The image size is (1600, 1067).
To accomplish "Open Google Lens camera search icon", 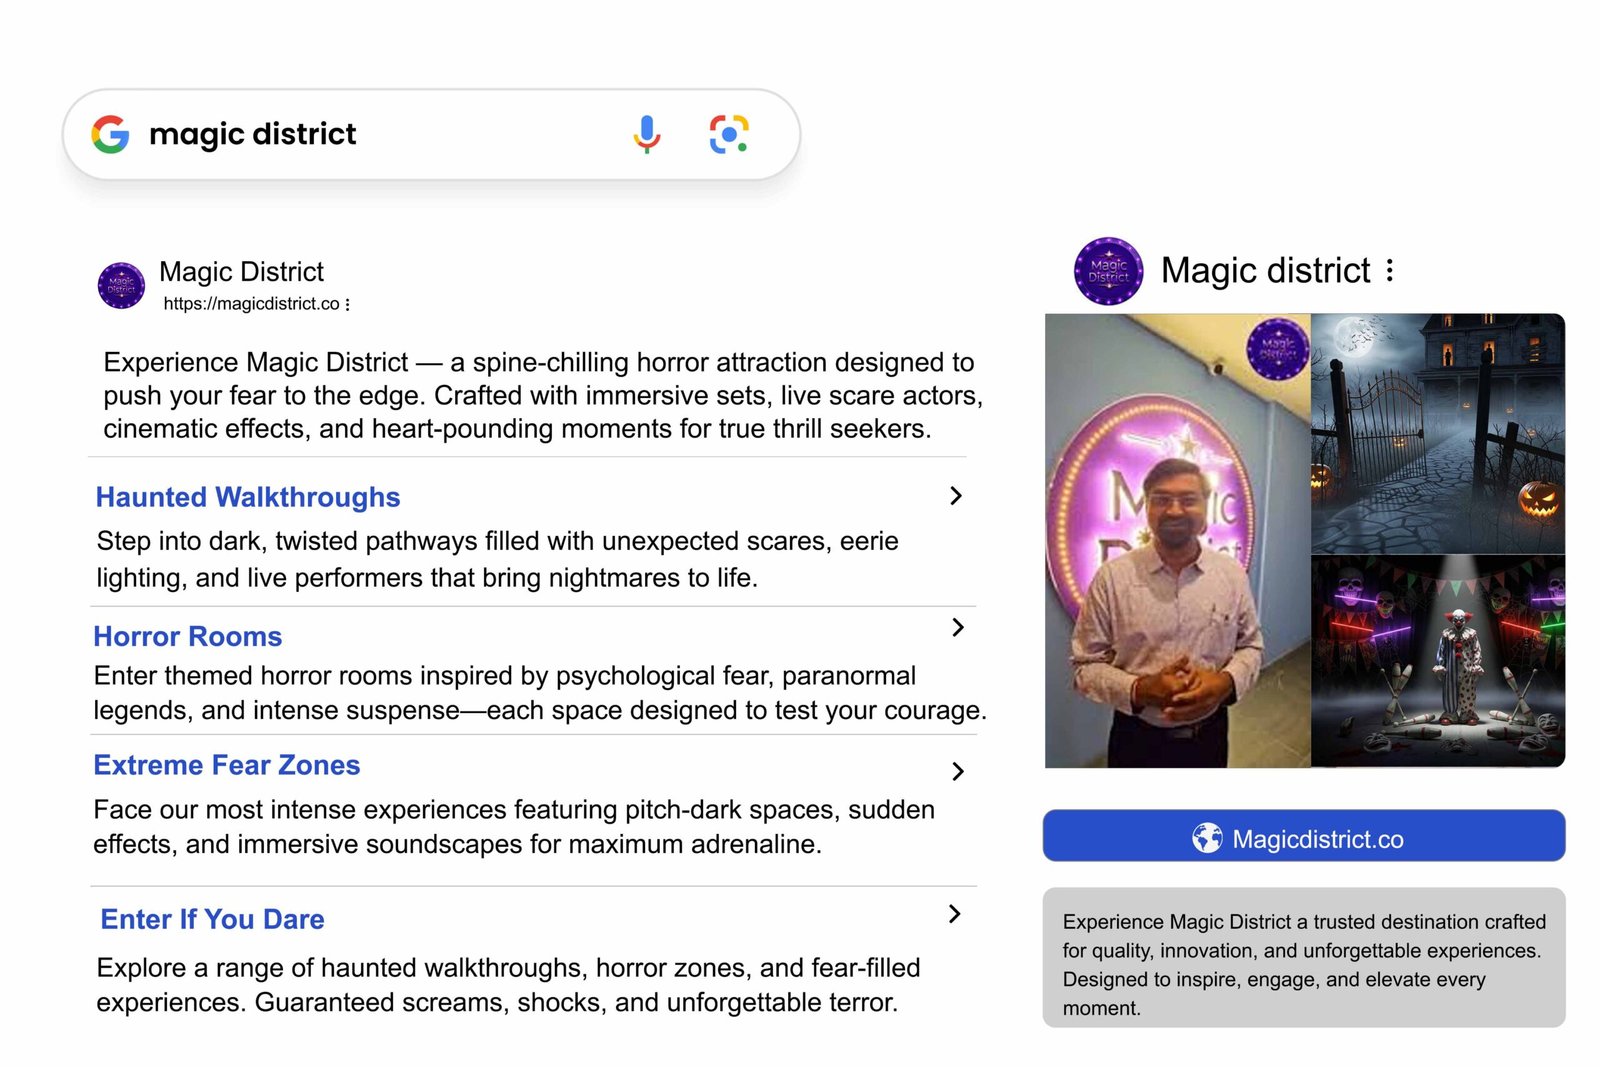I will 729,134.
